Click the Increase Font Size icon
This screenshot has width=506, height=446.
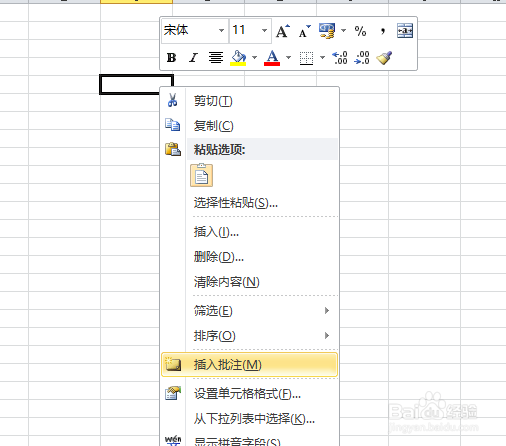coord(283,31)
